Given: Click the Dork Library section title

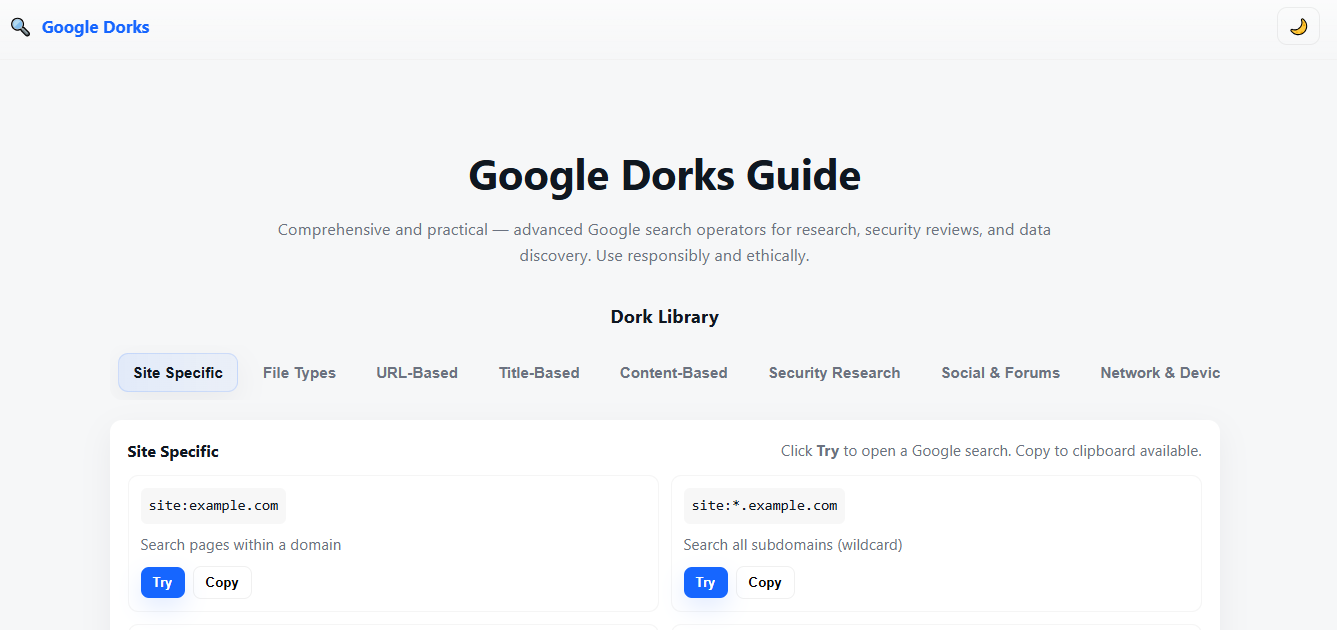Looking at the screenshot, I should [x=664, y=316].
